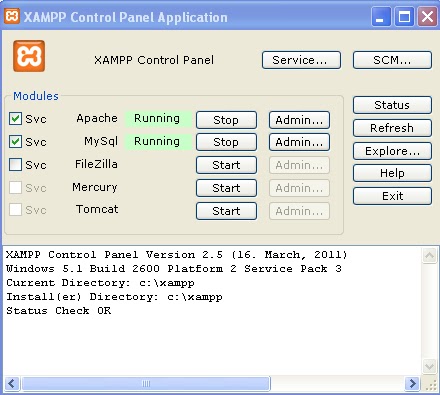The height and width of the screenshot is (395, 440).
Task: Click the Modules group label
Action: click(x=36, y=96)
